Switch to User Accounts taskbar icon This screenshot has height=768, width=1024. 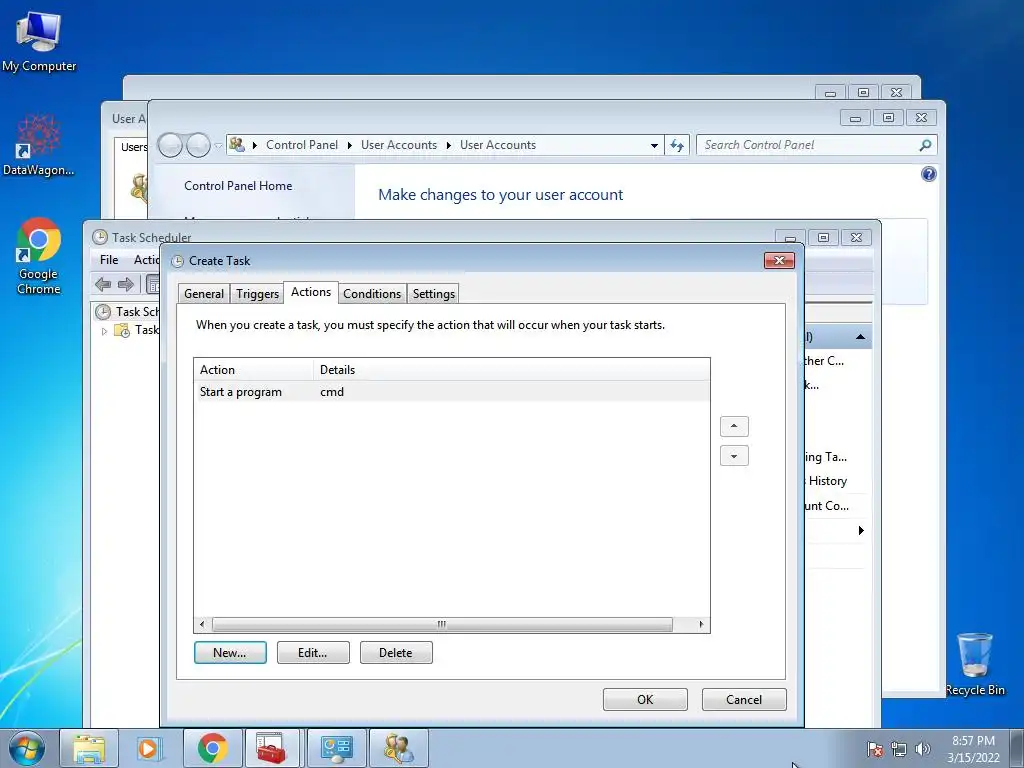pos(398,748)
